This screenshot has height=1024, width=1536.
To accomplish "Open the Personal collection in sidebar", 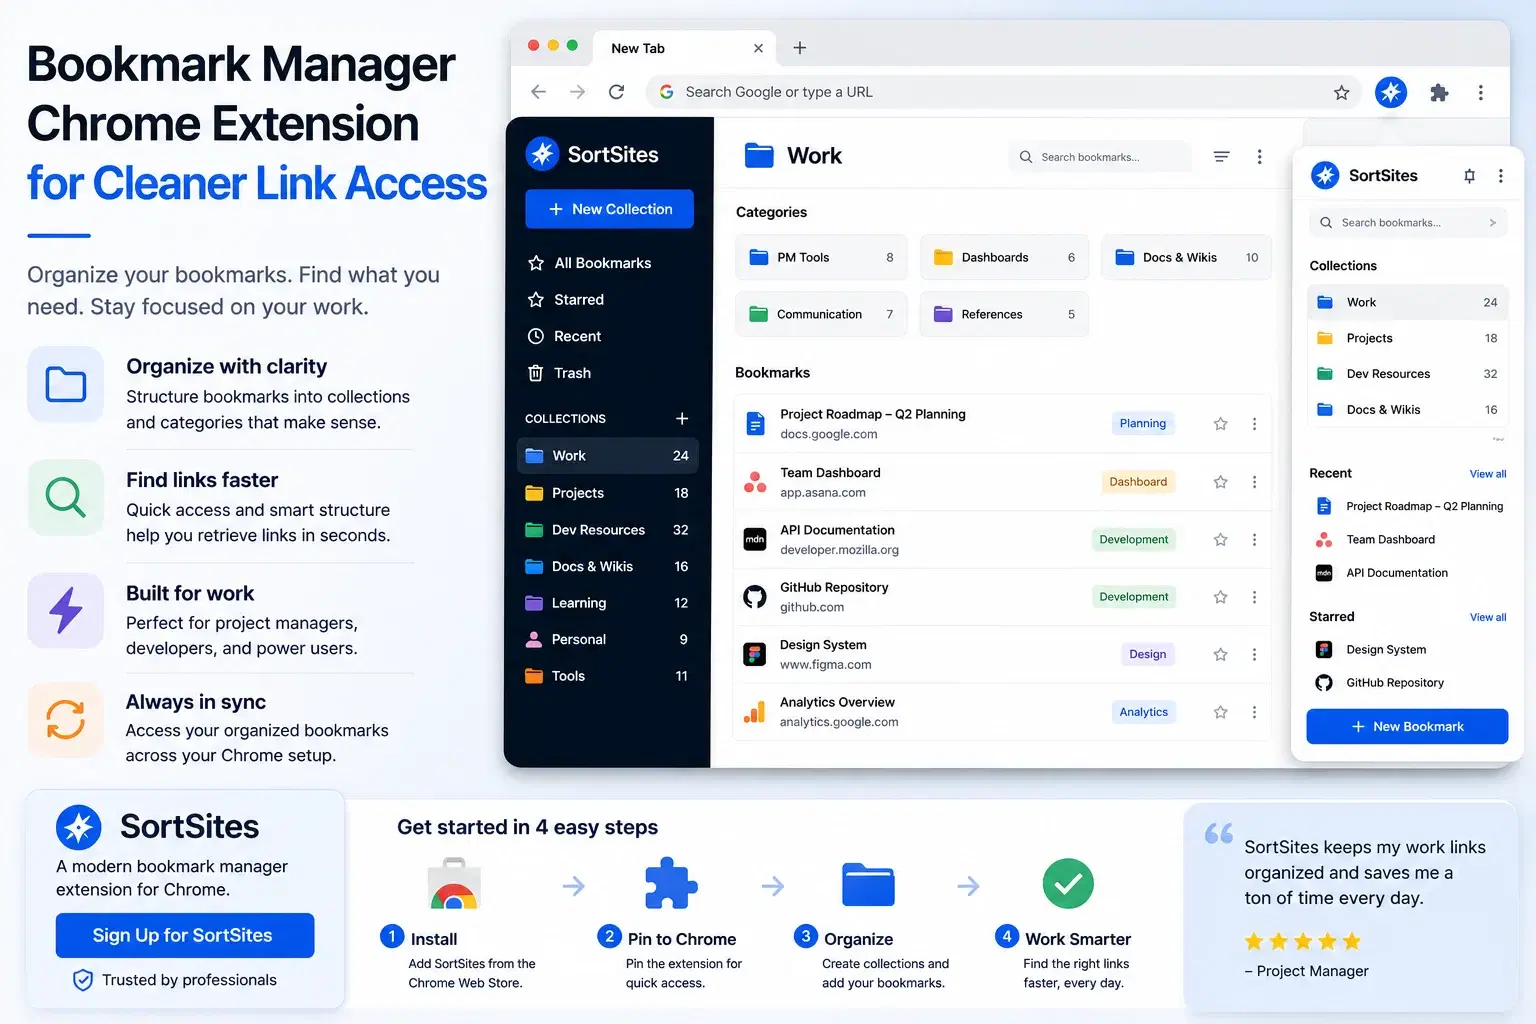I will pyautogui.click(x=607, y=640).
